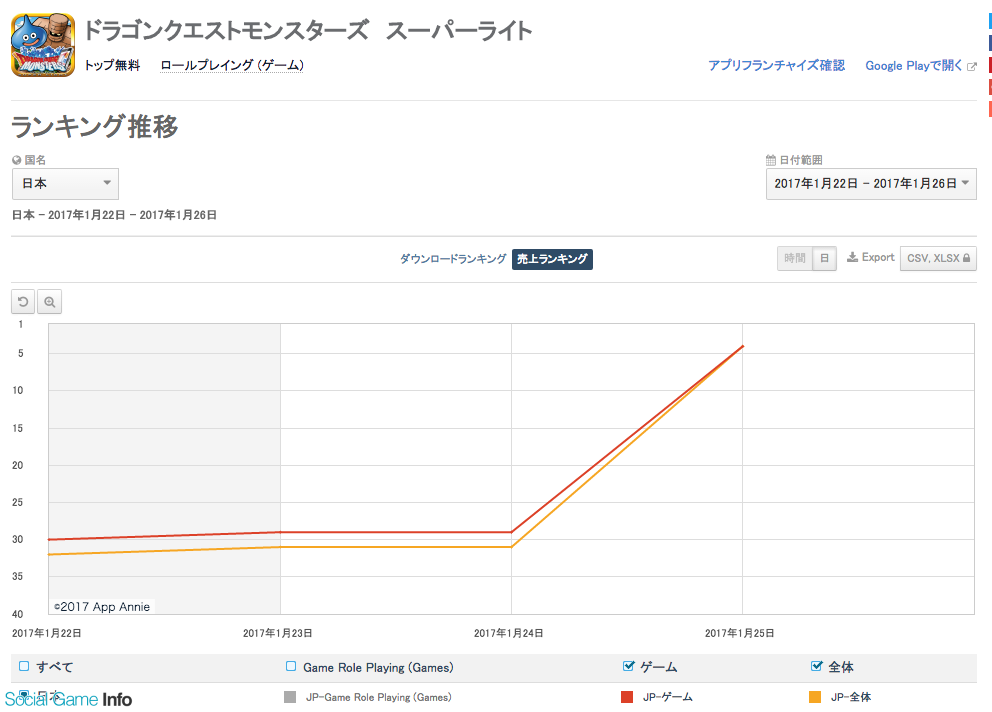Click the magnifier zoom-in chart icon
Image resolution: width=992 pixels, height=712 pixels.
[x=49, y=302]
